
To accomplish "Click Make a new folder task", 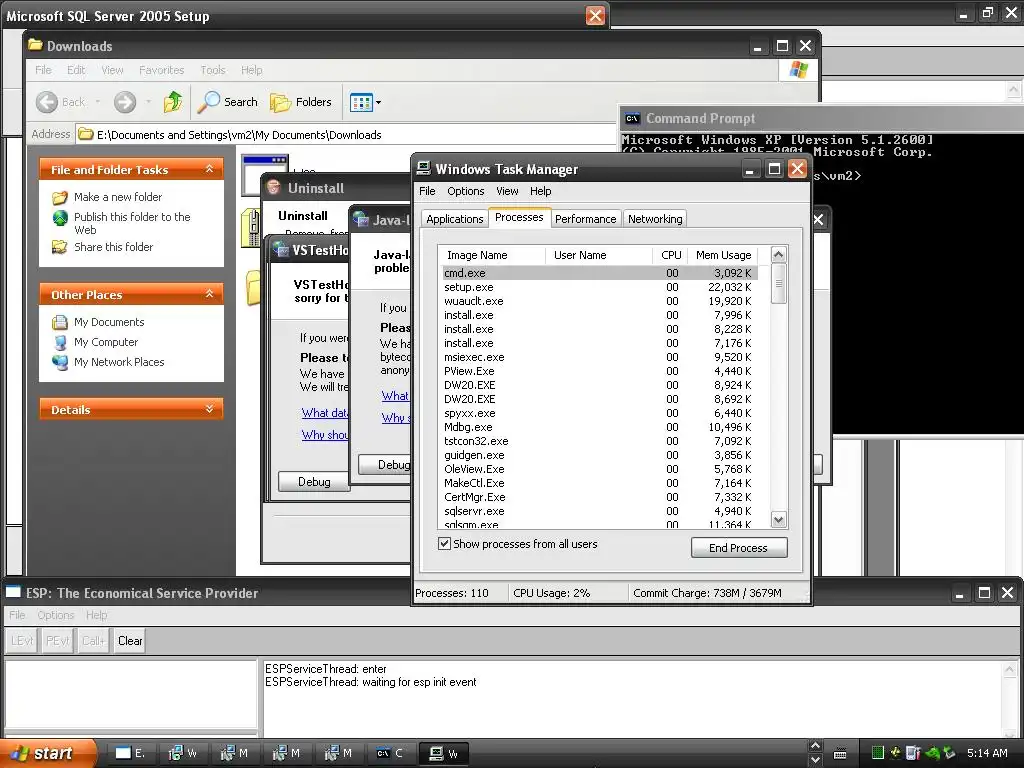I will (118, 197).
